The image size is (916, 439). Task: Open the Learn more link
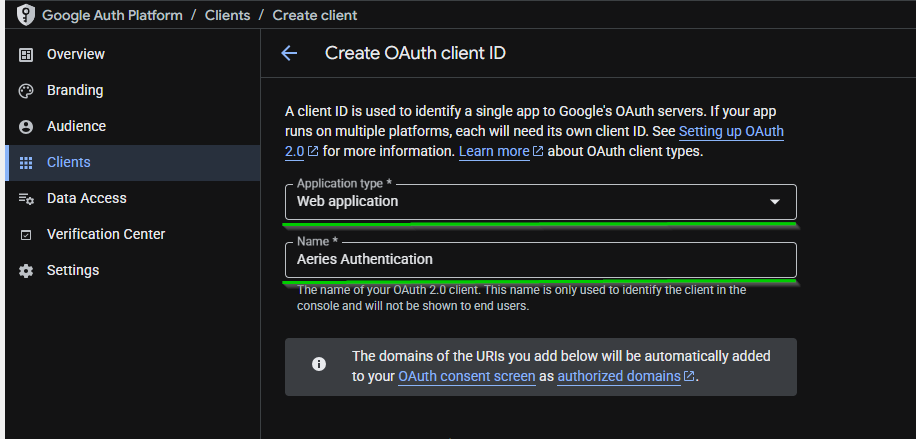point(494,151)
